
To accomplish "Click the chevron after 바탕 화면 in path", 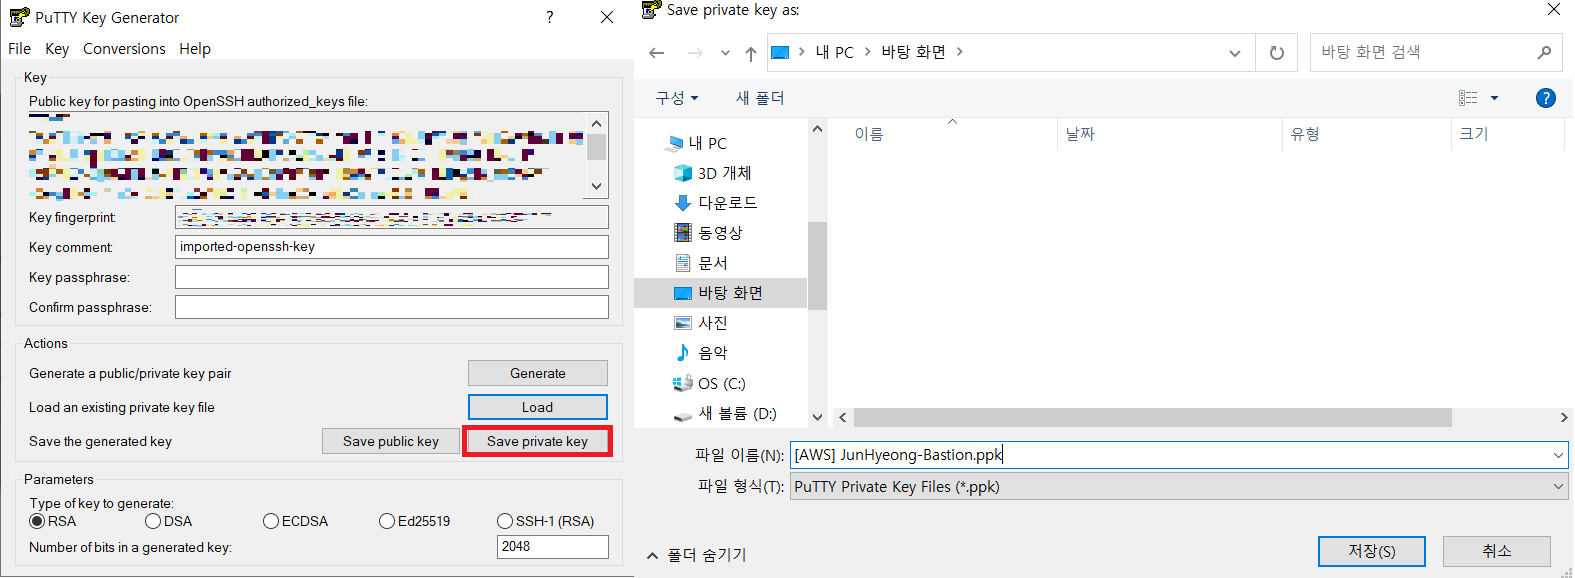I will tap(959, 52).
